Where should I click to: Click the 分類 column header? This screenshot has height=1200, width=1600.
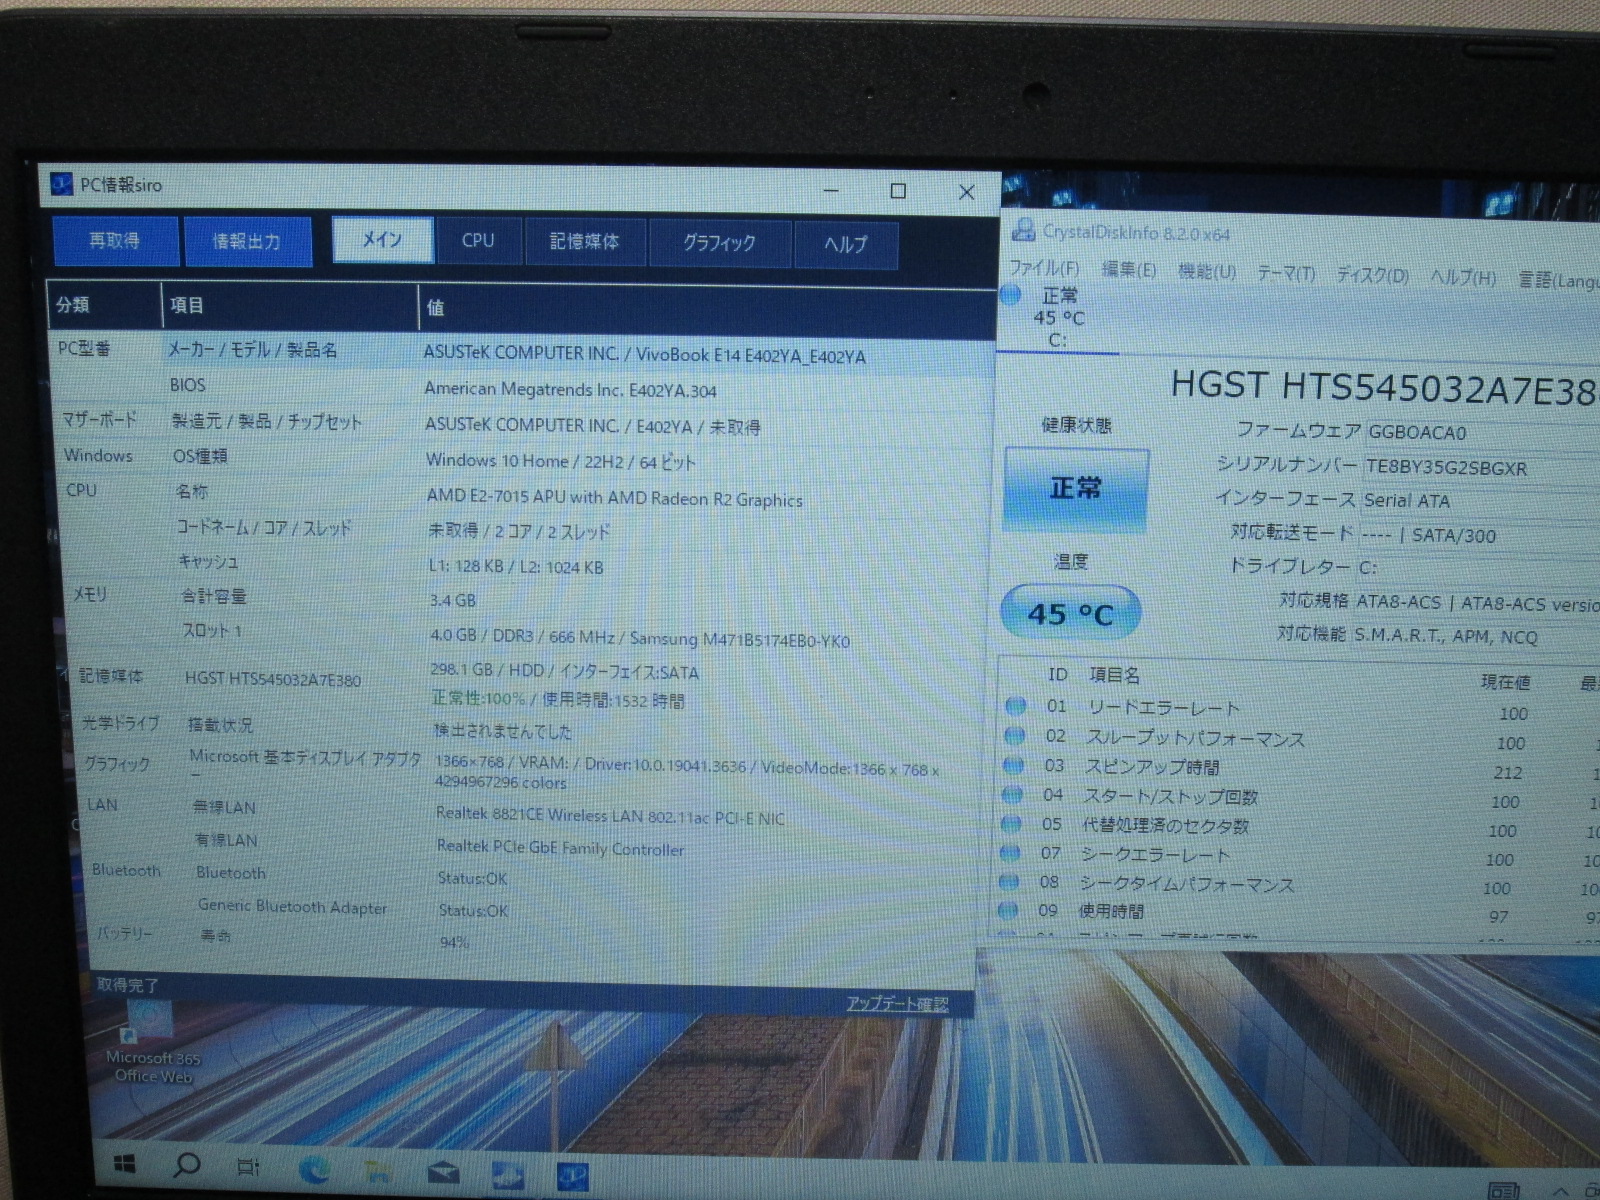tap(105, 305)
